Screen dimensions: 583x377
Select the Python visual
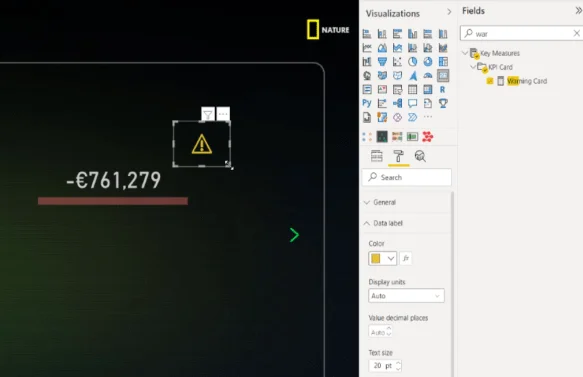[x=367, y=103]
